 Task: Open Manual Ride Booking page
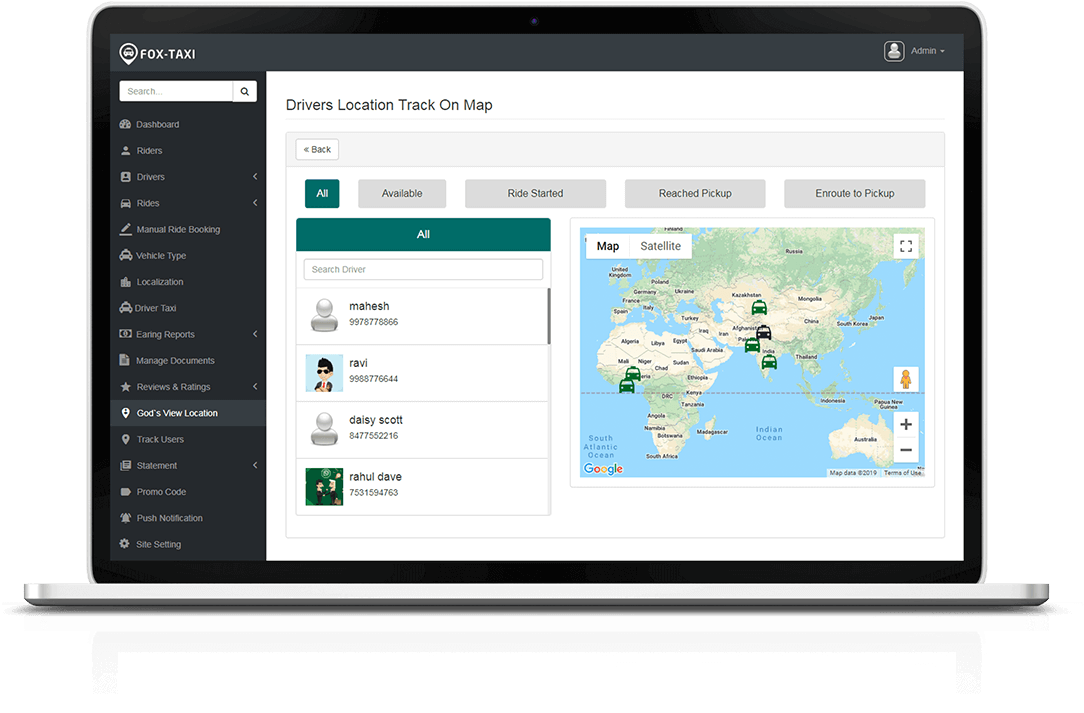(178, 230)
